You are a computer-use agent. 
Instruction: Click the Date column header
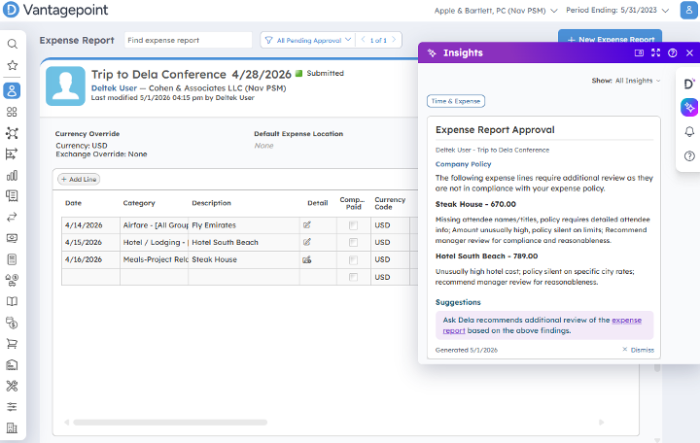[73, 203]
